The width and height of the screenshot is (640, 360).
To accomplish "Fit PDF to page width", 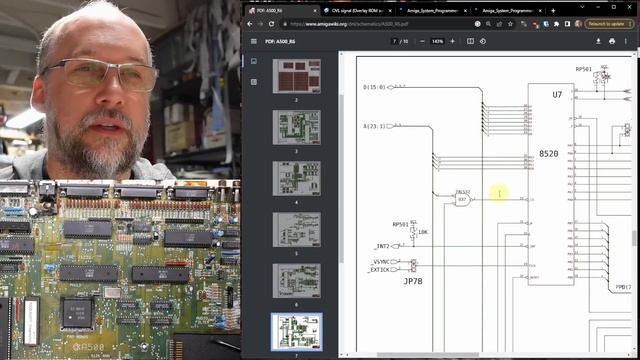I will pos(470,41).
